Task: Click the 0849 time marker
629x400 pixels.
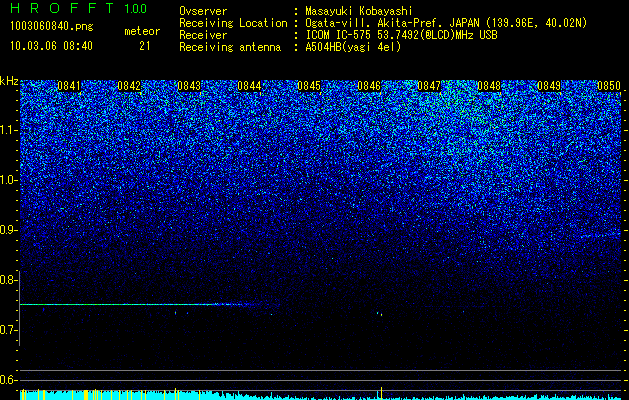Action: point(549,86)
